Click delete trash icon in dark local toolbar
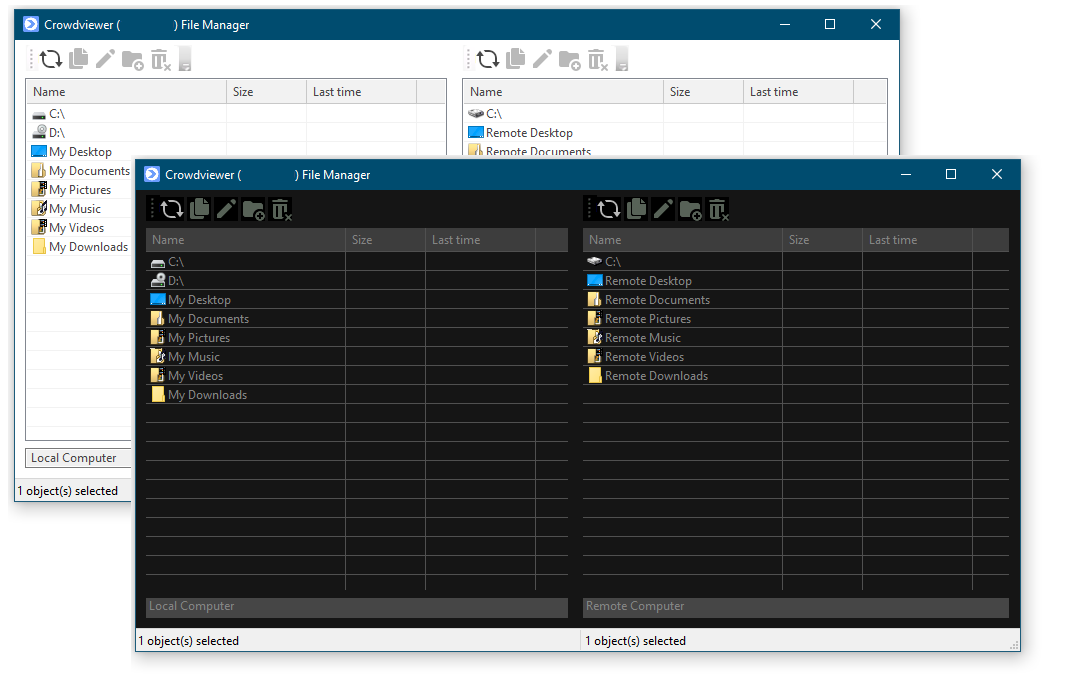Screen dimensions: 1074x686 282,209
